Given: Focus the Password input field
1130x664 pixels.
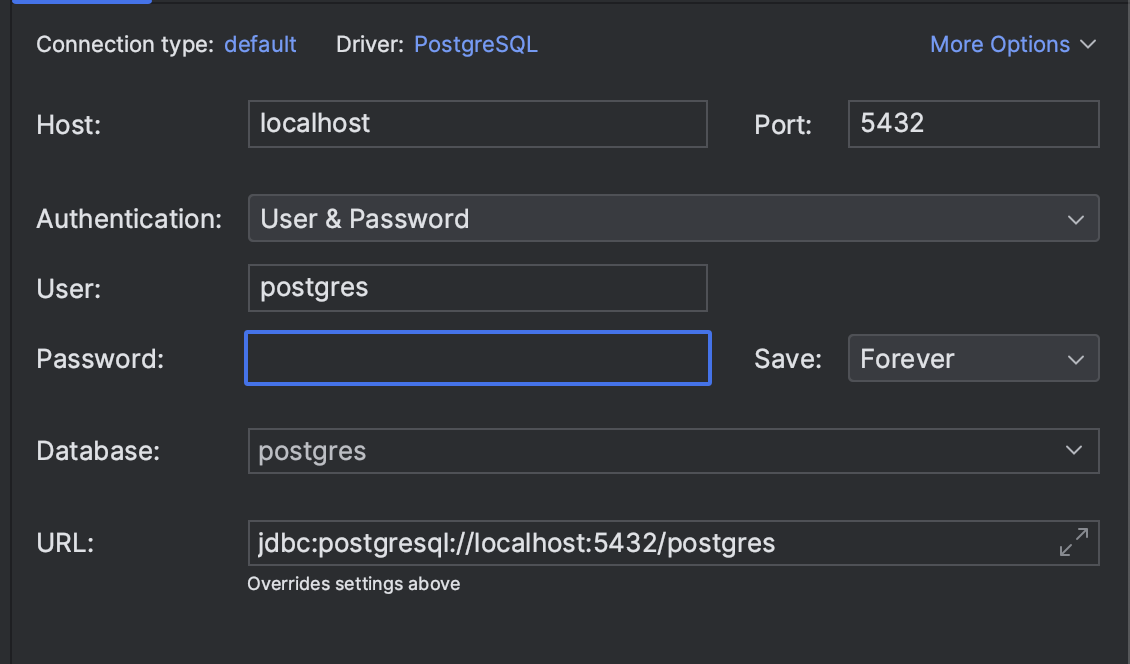Looking at the screenshot, I should point(478,358).
